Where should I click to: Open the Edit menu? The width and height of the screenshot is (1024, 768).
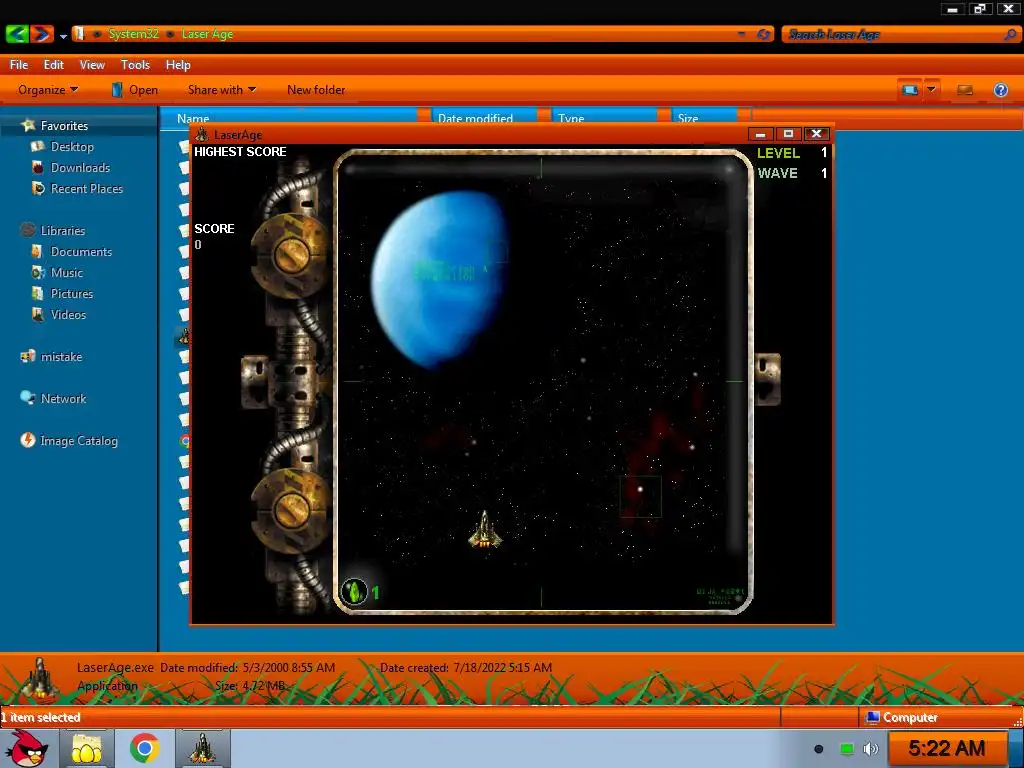coord(54,65)
